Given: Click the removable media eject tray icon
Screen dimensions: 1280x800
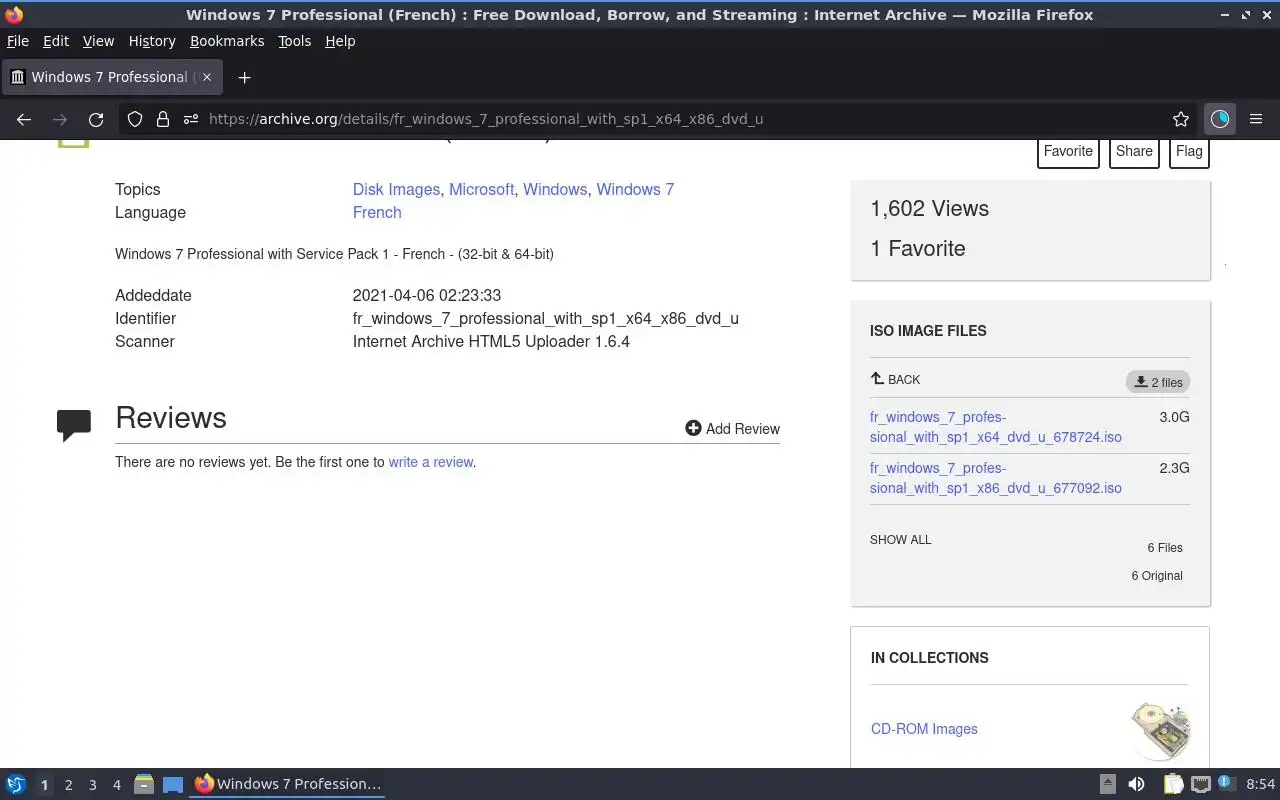Looking at the screenshot, I should (x=1108, y=784).
